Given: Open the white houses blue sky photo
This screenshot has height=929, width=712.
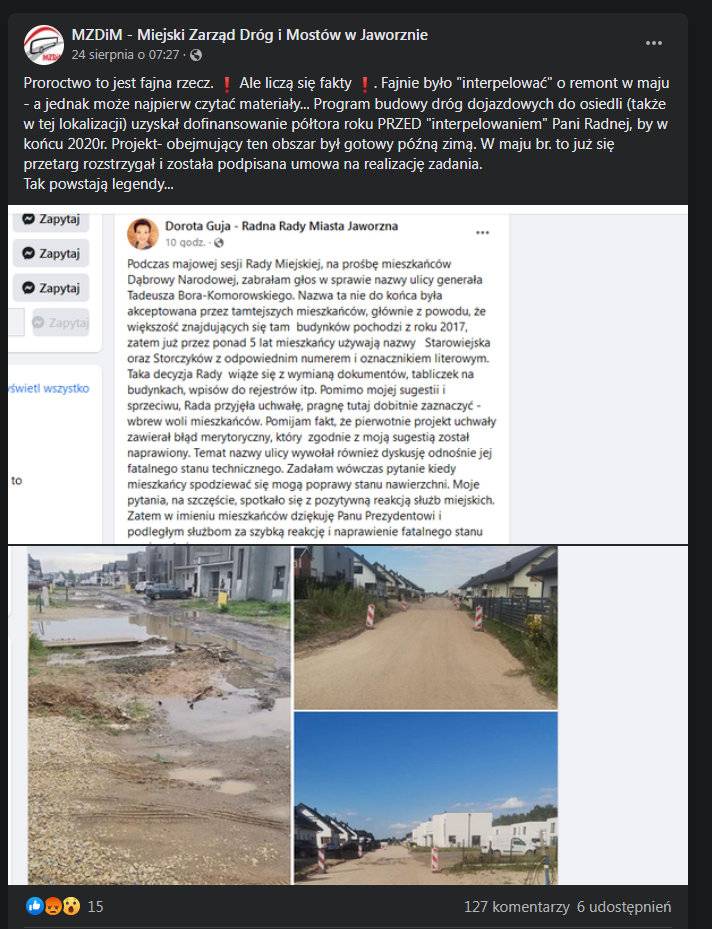Looking at the screenshot, I should (426, 797).
